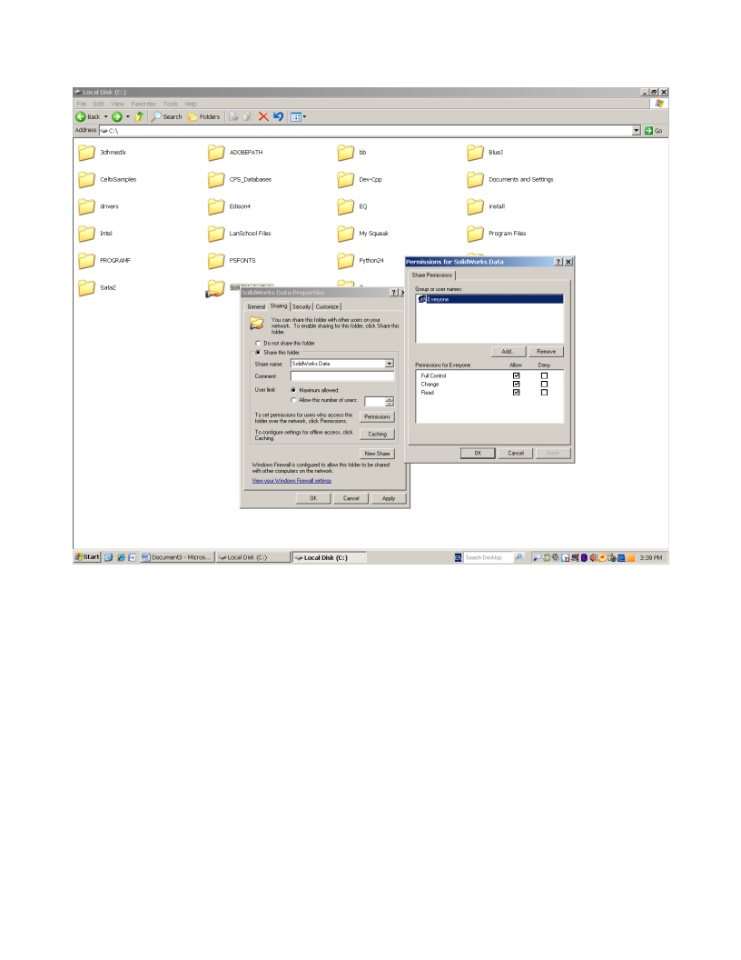Go up one folder level icon

coord(139,116)
